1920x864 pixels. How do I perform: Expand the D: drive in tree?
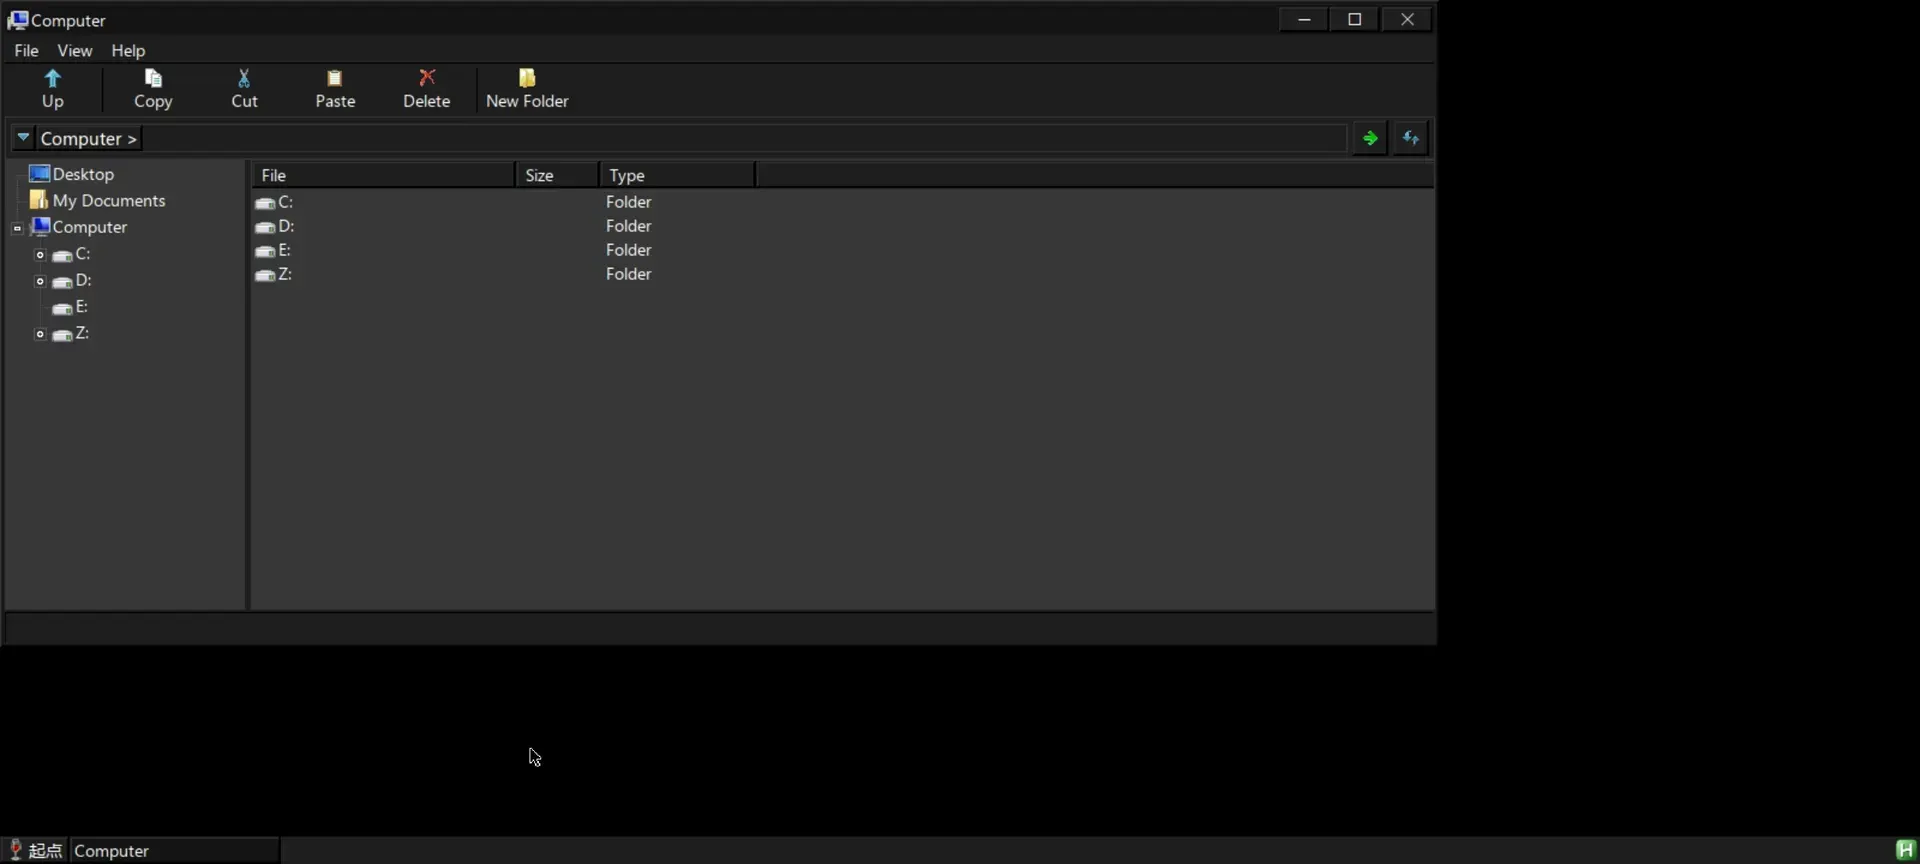click(40, 281)
